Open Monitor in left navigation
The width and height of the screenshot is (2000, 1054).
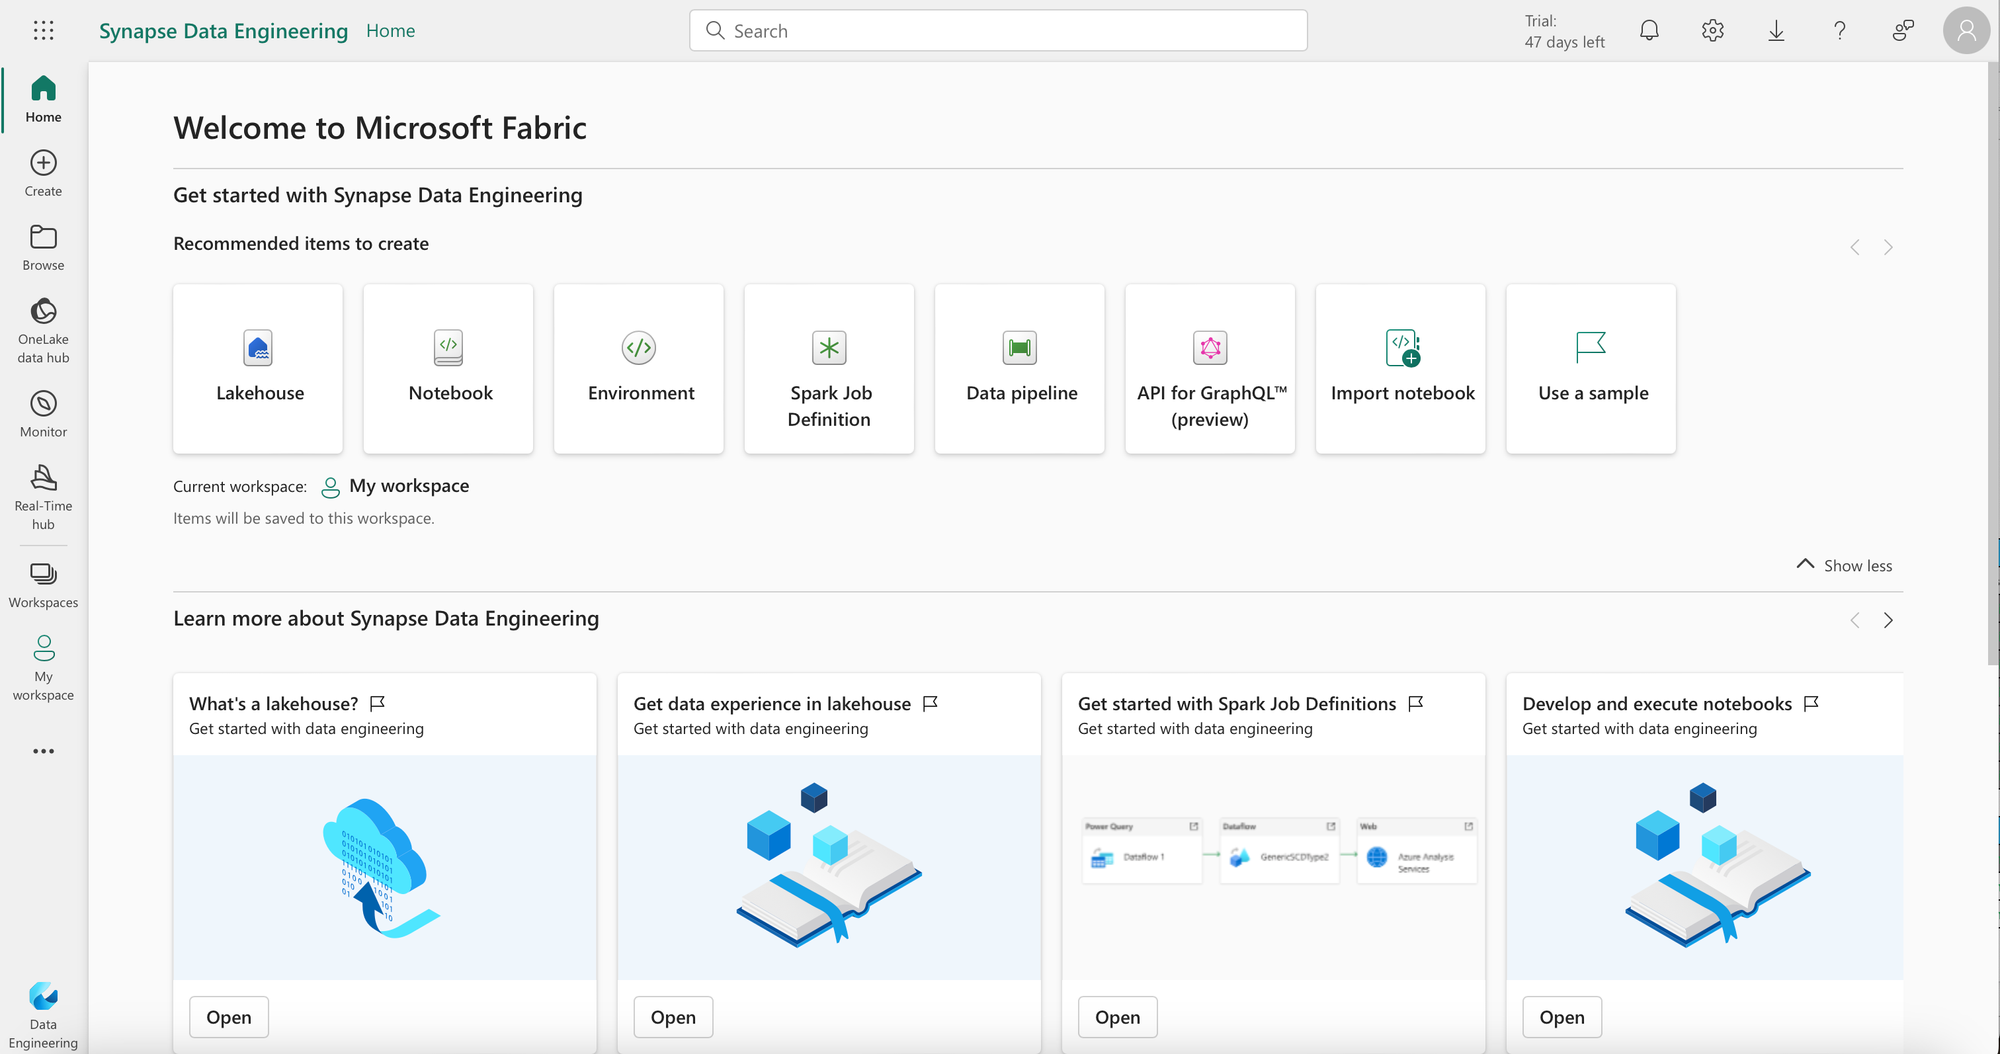(43, 414)
